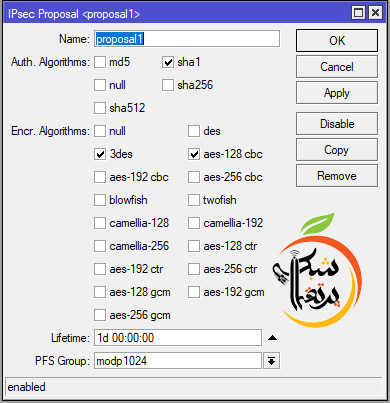Screen dimensions: 390x403
Task: Collapse Lifetime field with up arrow
Action: (x=272, y=338)
